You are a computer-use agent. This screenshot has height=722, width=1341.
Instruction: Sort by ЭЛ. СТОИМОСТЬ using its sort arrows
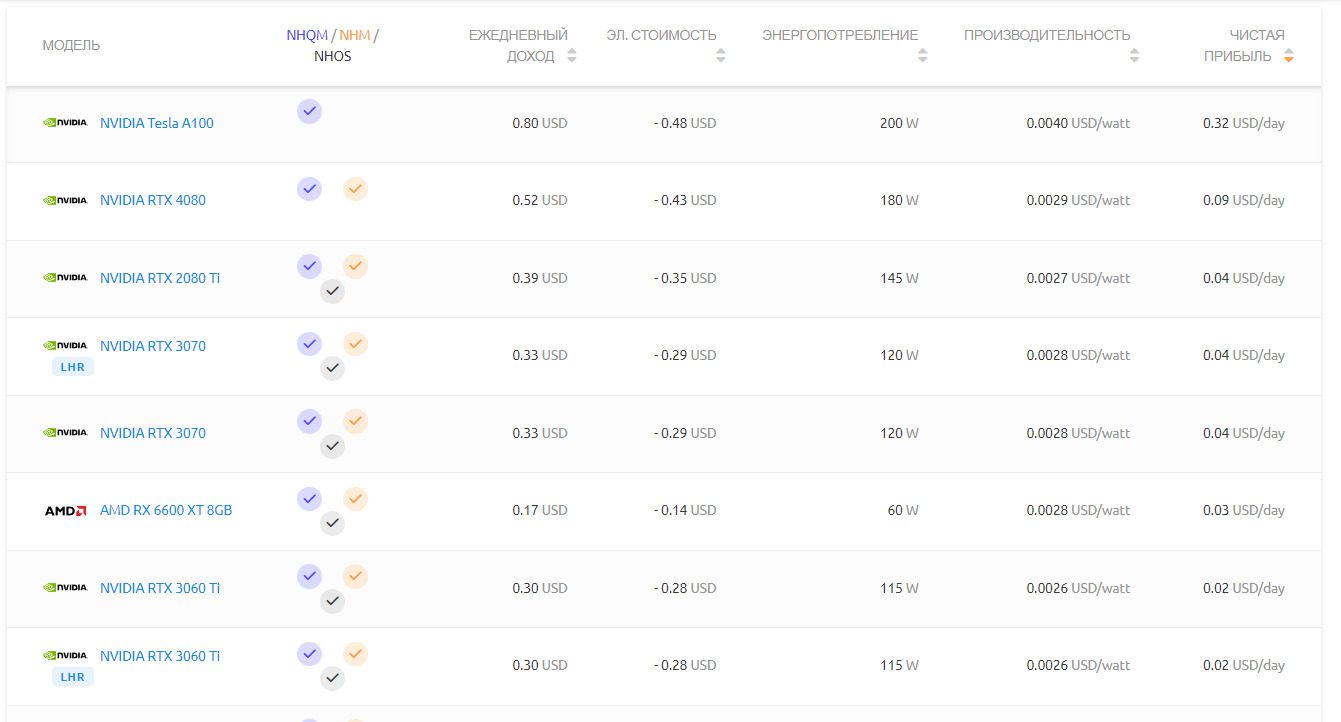[721, 56]
